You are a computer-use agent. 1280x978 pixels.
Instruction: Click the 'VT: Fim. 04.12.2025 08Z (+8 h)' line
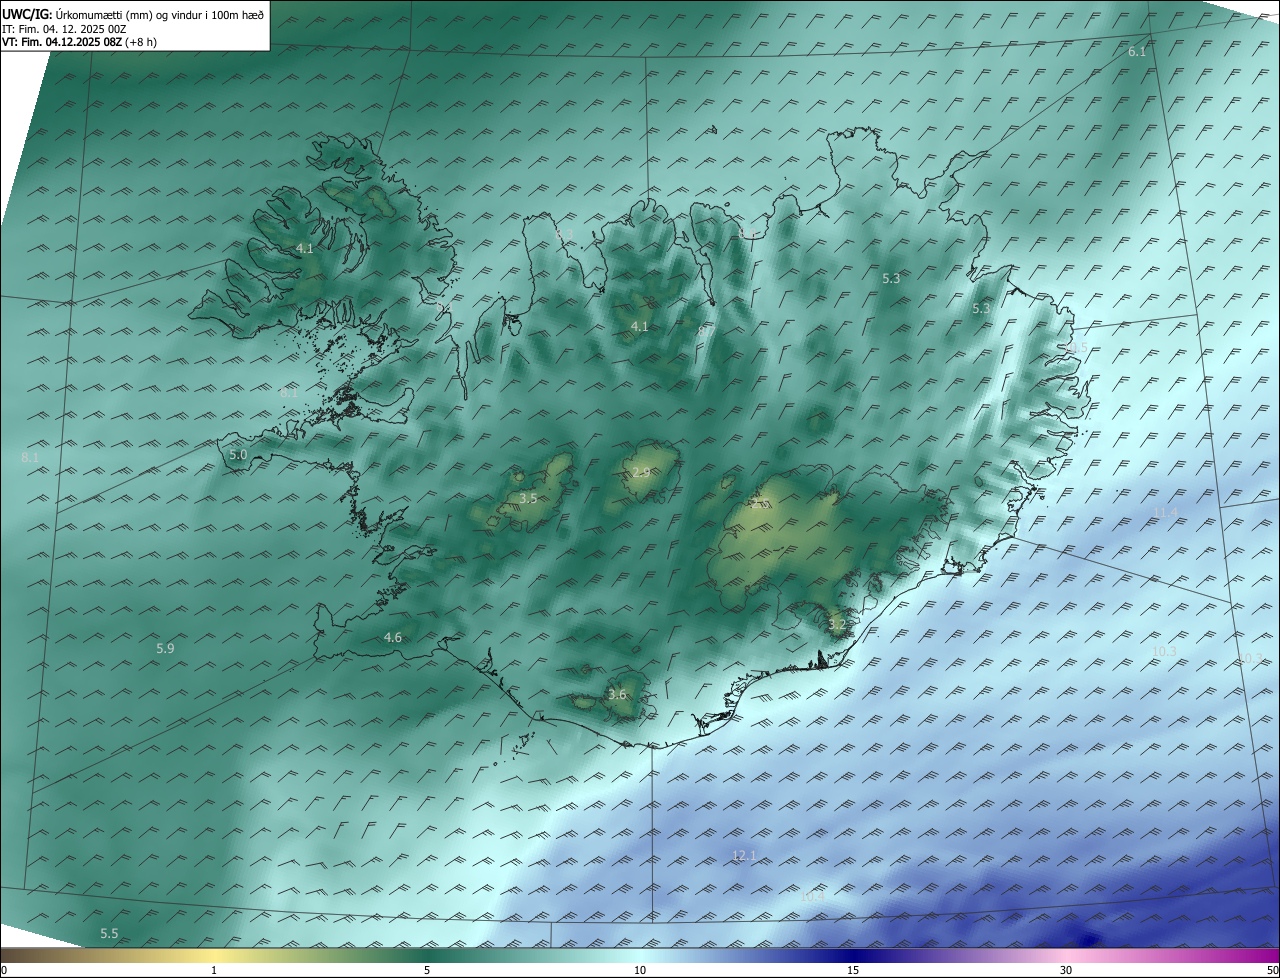tap(79, 42)
